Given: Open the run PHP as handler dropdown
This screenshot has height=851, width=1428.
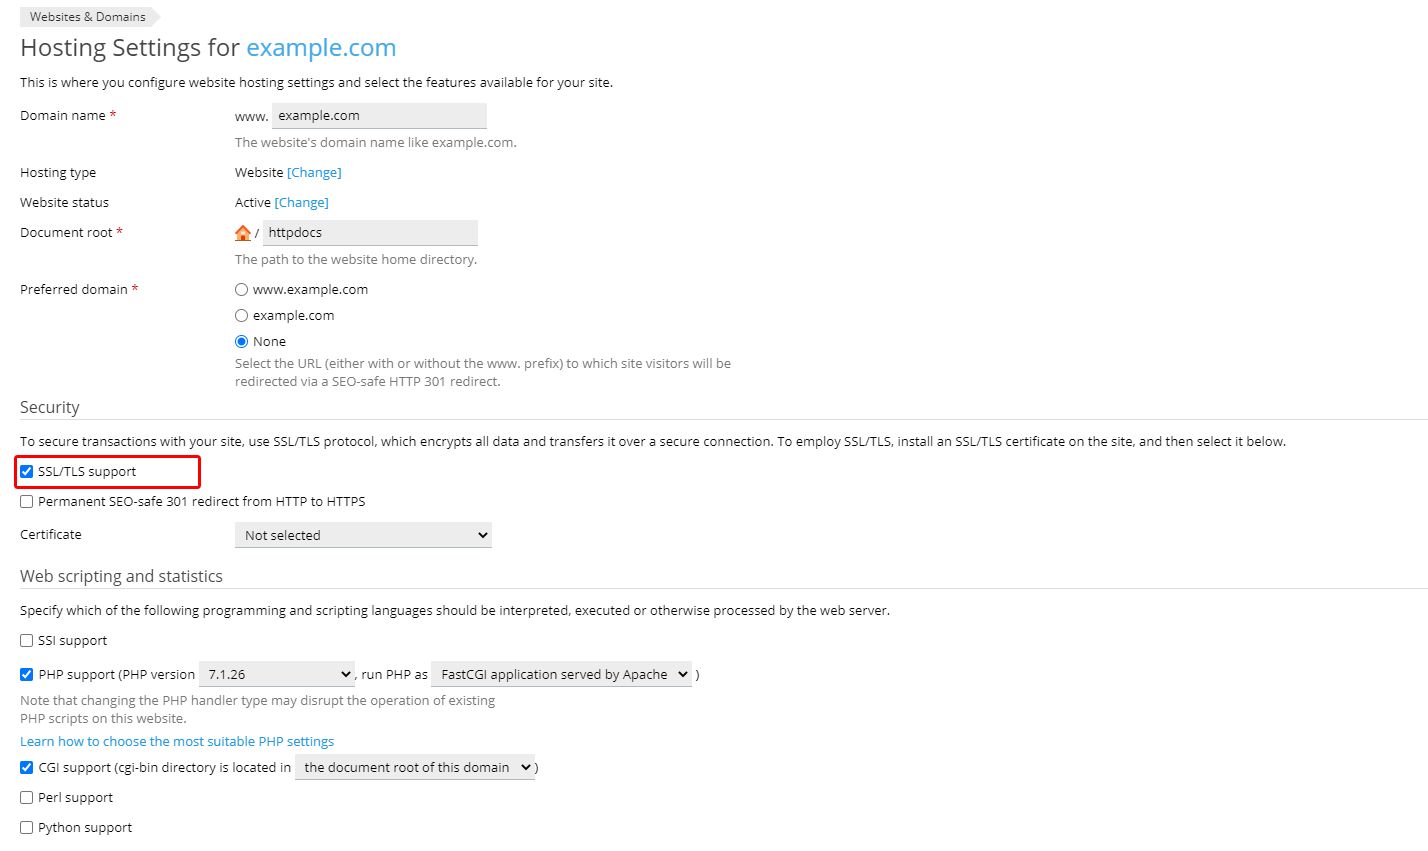Looking at the screenshot, I should (561, 674).
